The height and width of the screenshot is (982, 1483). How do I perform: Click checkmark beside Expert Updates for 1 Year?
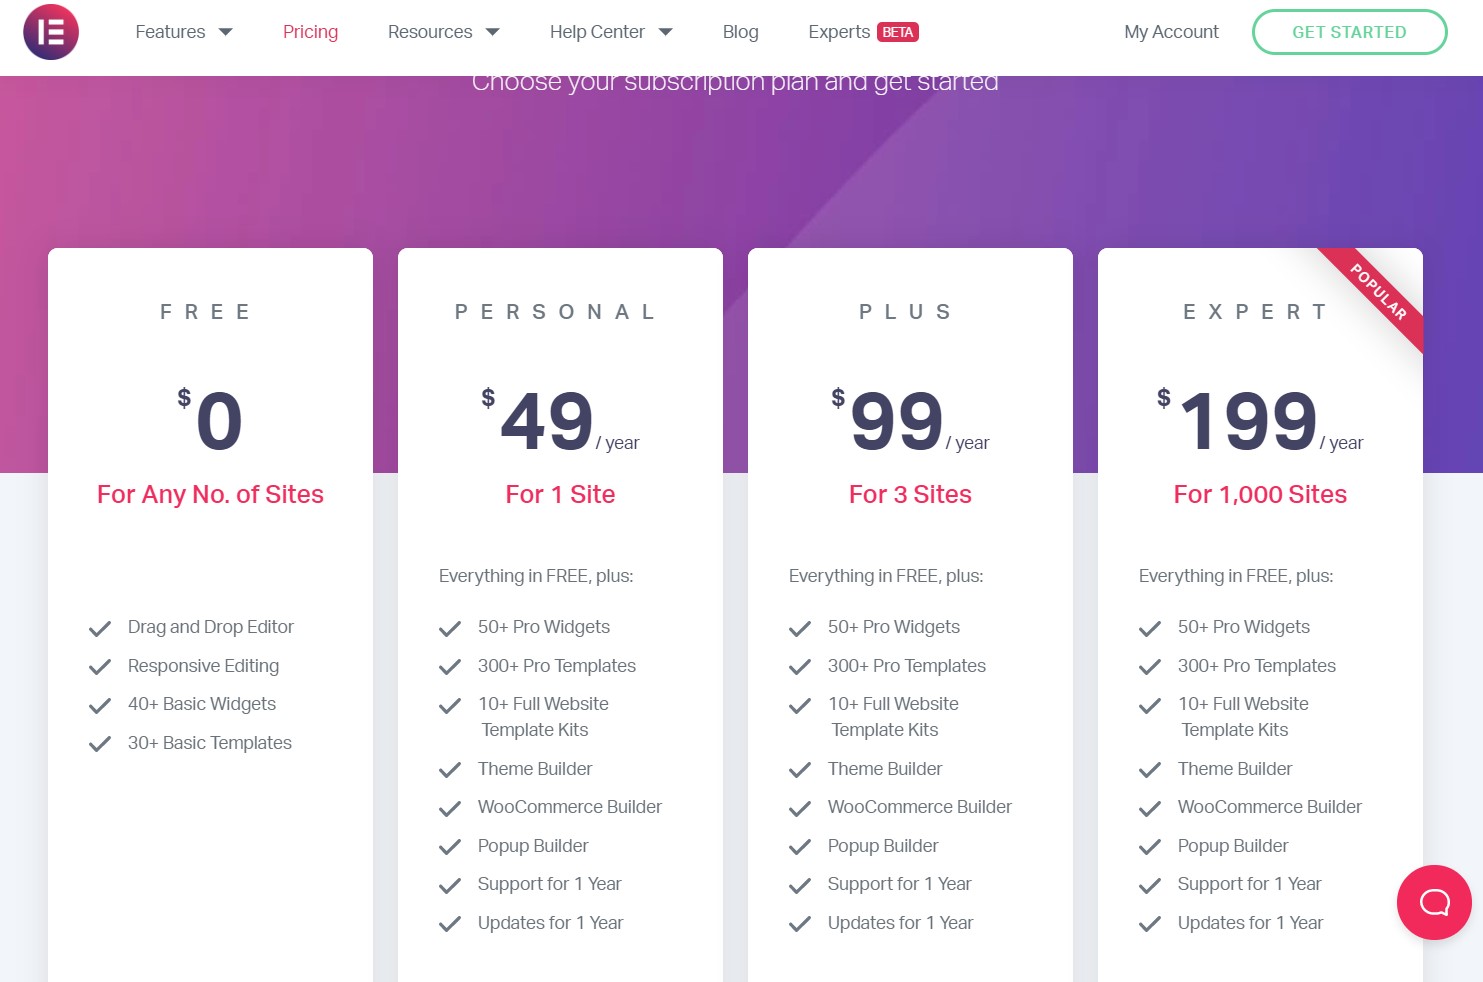[x=1150, y=924]
